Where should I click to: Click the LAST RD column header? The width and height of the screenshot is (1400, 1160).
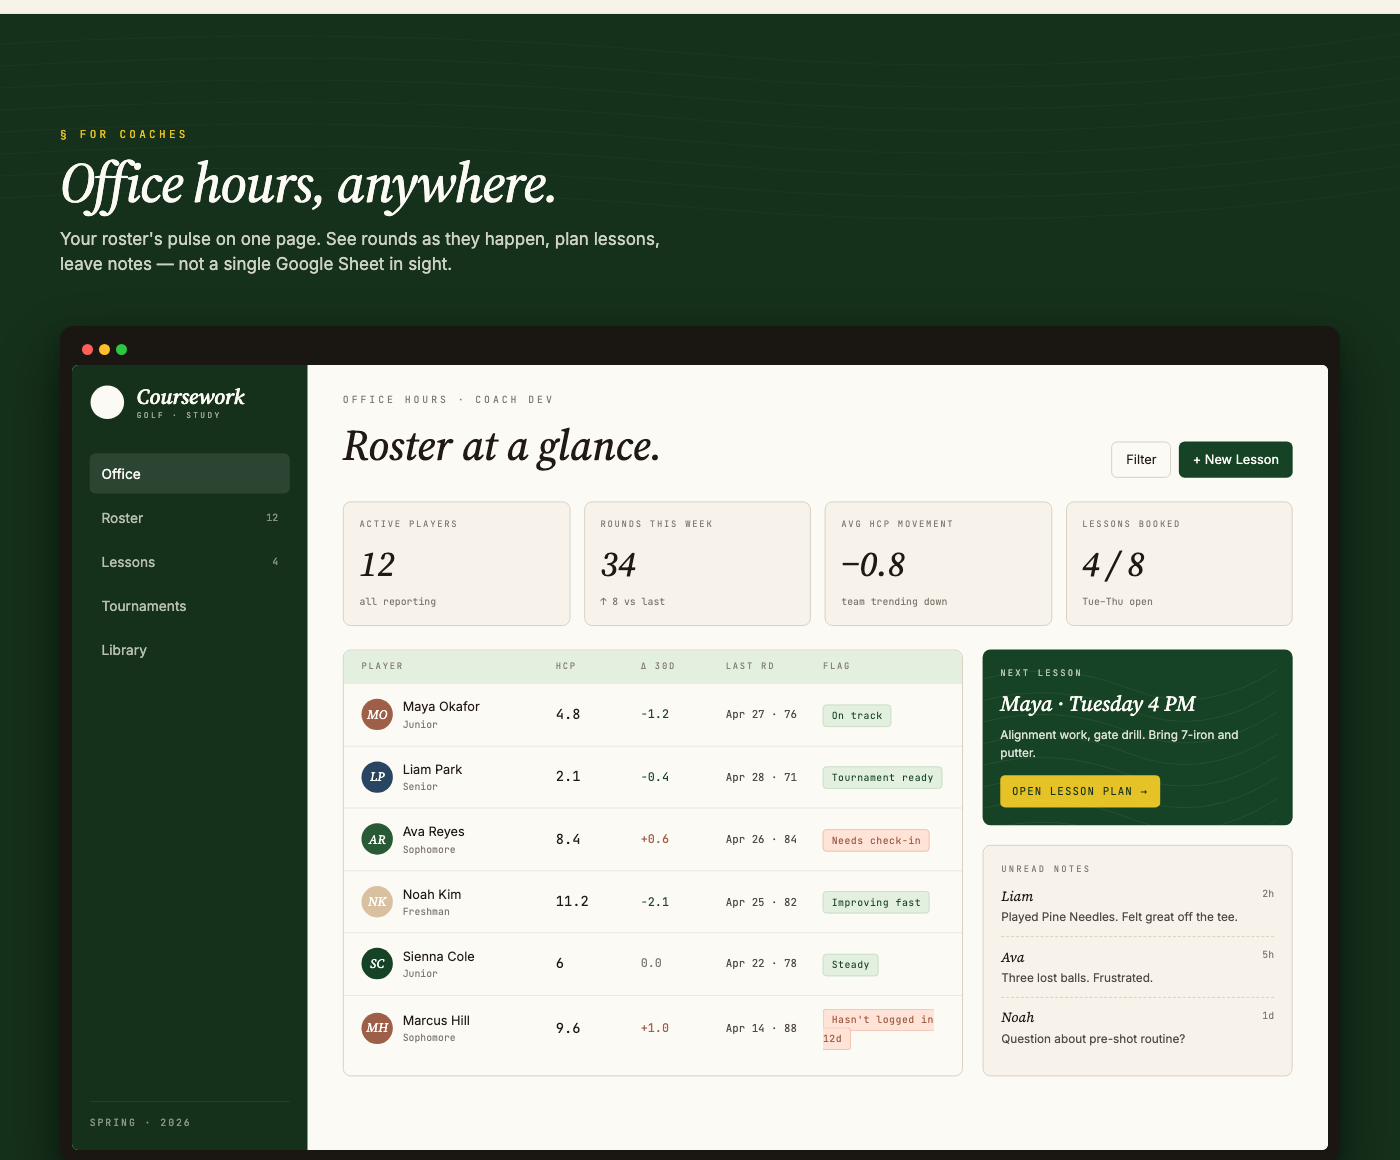(750, 666)
